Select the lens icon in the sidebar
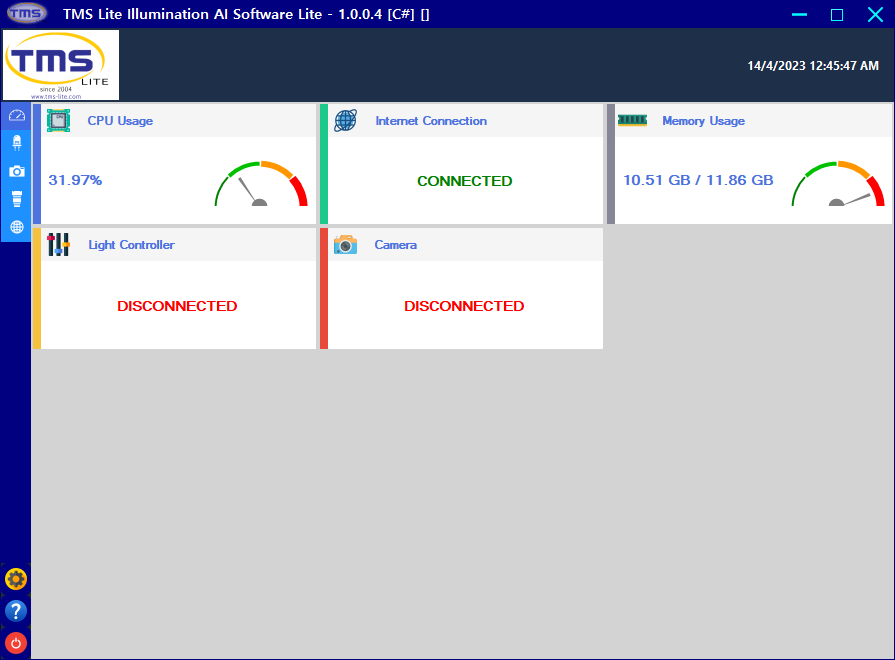The width and height of the screenshot is (895, 660). 15,198
